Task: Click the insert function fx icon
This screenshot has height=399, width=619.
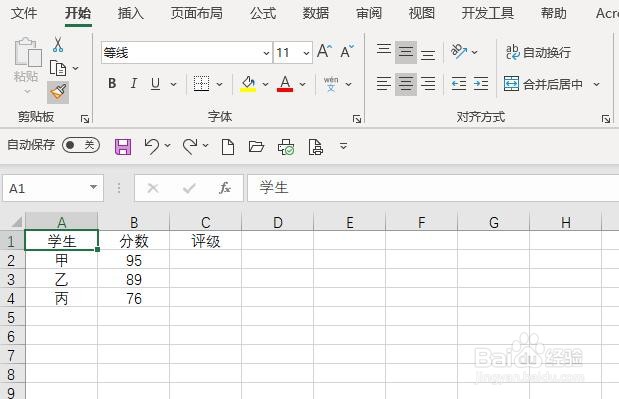Action: (x=225, y=188)
